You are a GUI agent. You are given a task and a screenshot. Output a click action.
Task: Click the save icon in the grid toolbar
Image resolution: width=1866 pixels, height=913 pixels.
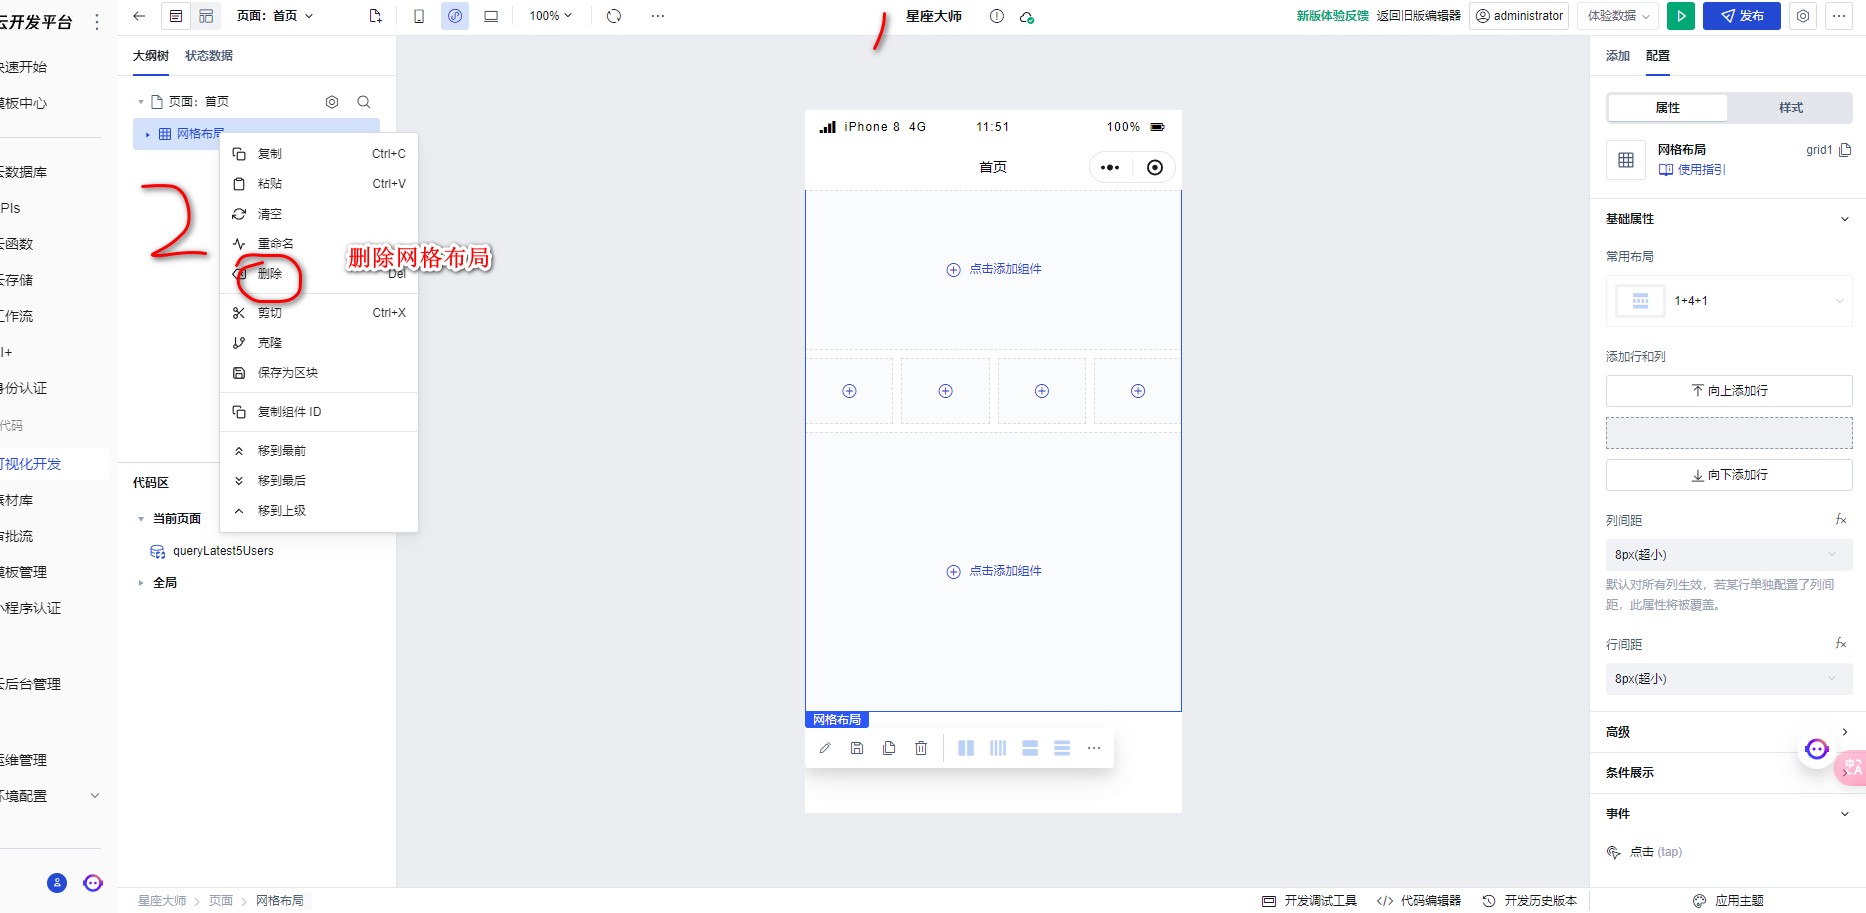click(x=857, y=748)
